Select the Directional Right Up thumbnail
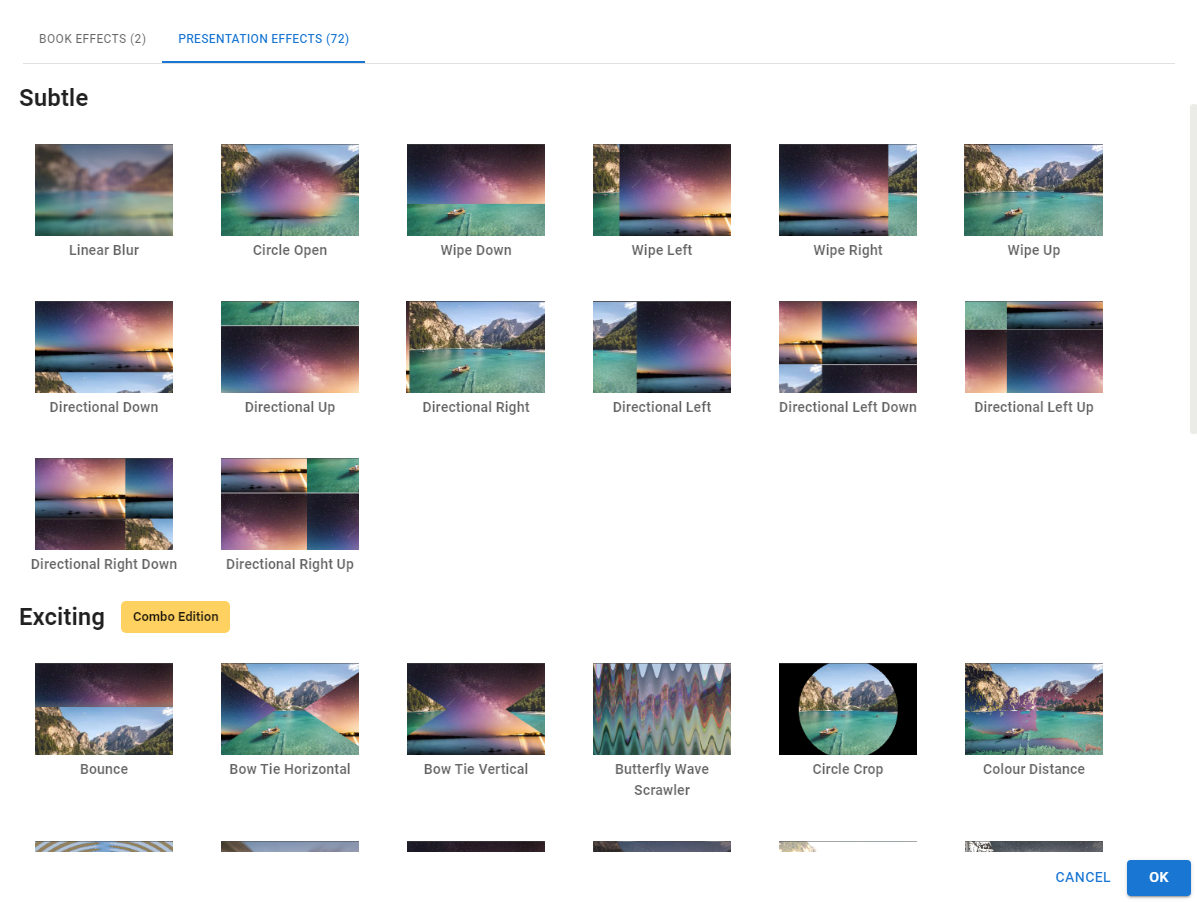This screenshot has height=903, width=1197. pyautogui.click(x=290, y=504)
